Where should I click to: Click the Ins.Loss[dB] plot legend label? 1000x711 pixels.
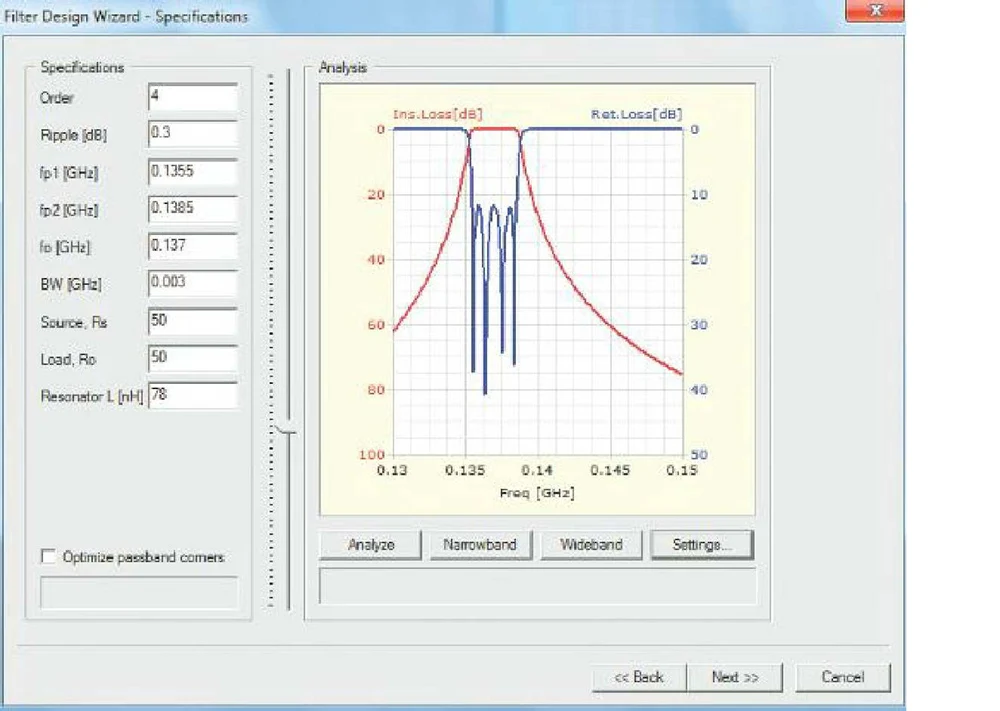pos(438,114)
